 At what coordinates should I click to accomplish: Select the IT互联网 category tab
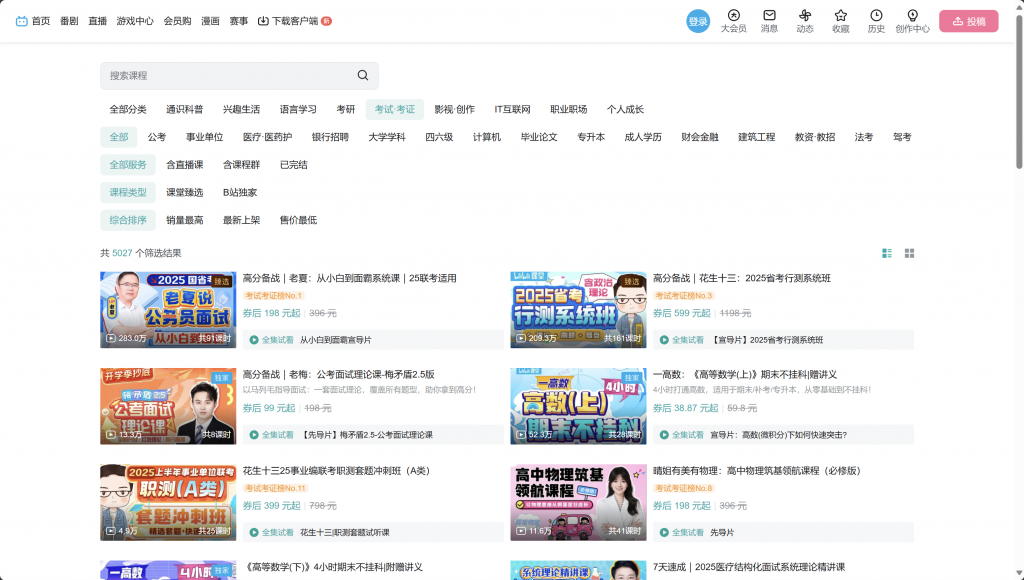513,109
